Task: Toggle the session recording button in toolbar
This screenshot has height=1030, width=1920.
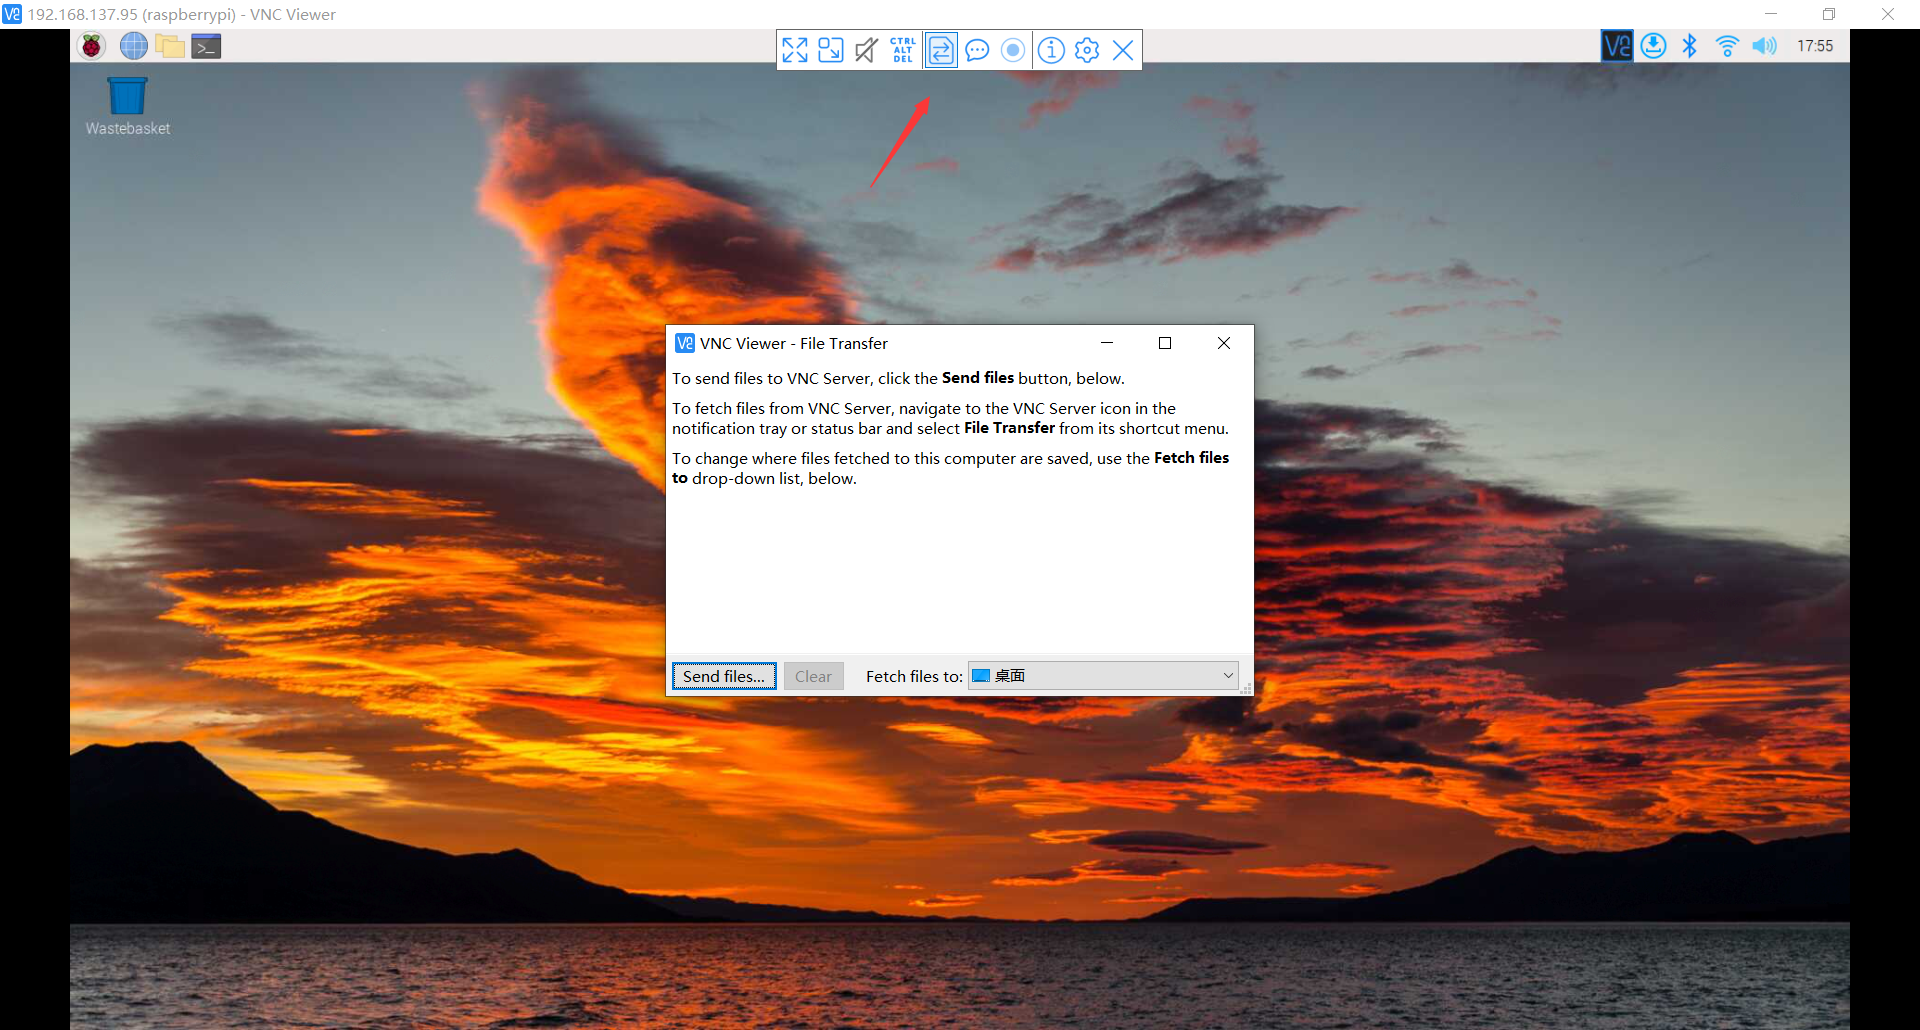Action: point(1013,50)
